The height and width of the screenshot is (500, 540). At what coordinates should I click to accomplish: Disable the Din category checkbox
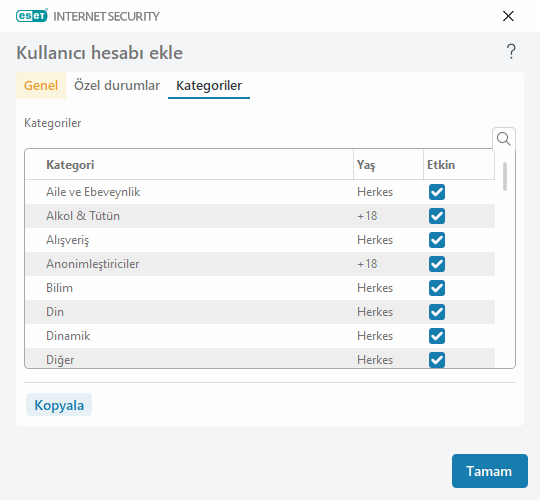[437, 312]
